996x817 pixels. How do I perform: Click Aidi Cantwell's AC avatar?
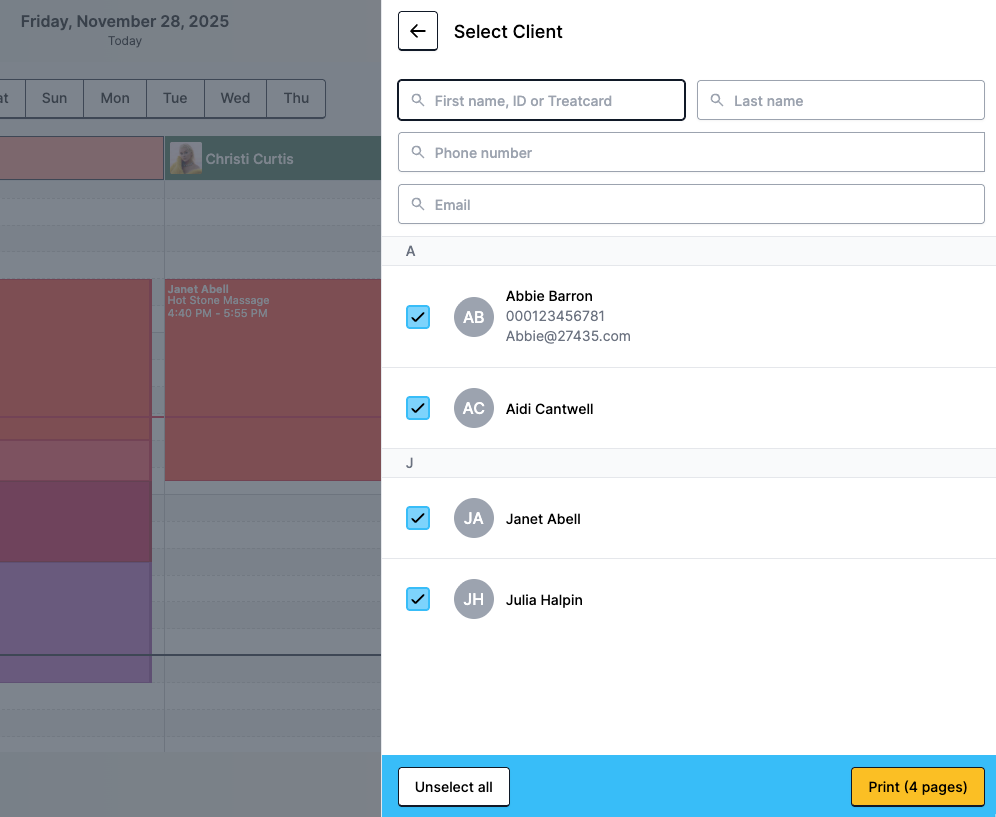[474, 408]
